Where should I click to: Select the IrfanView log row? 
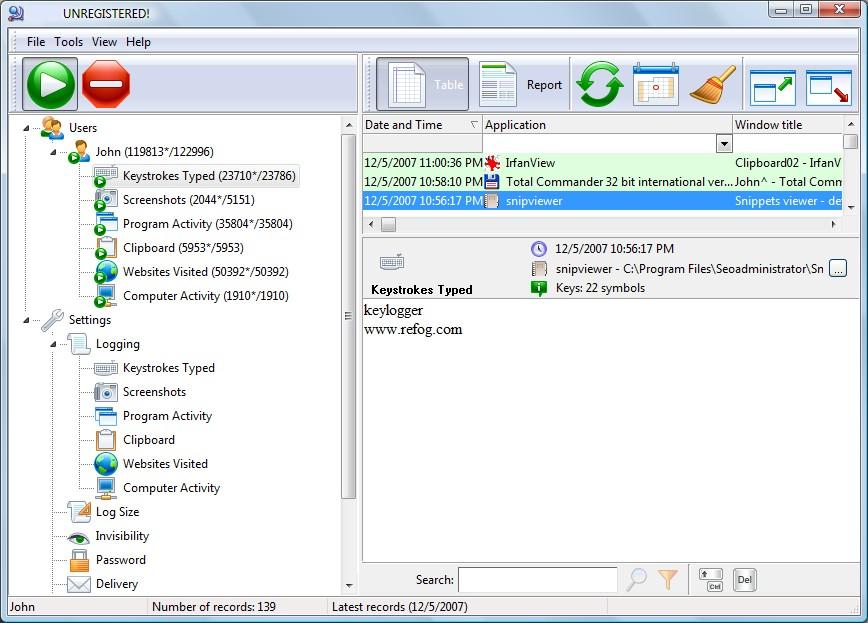pyautogui.click(x=602, y=163)
